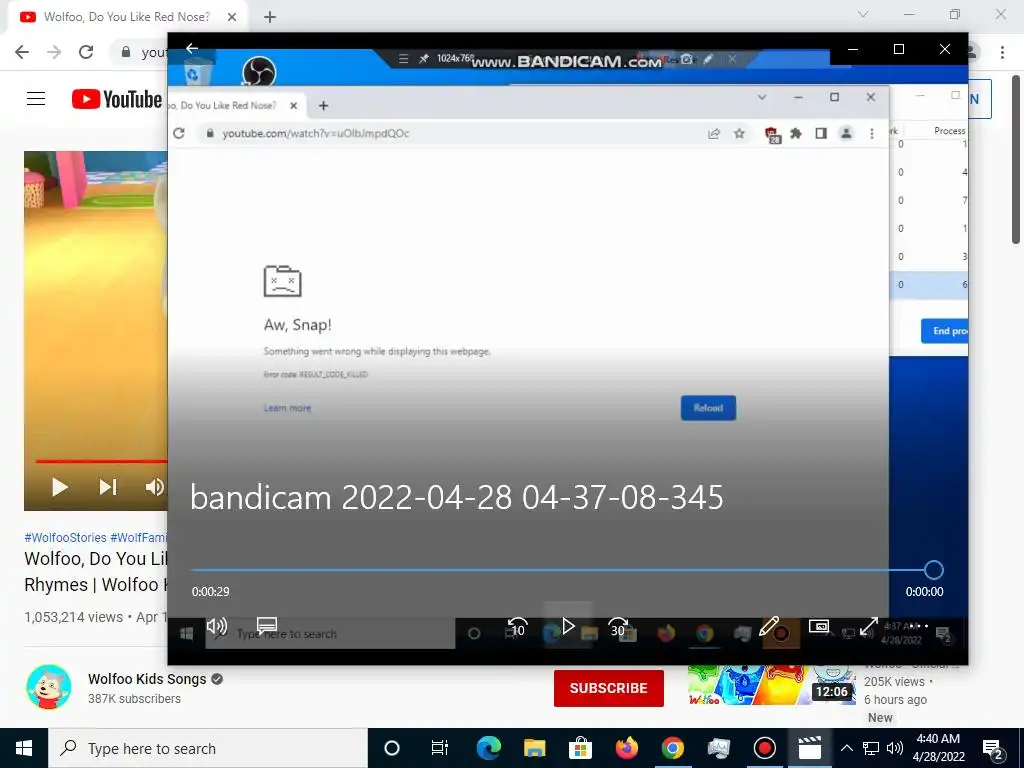Click the seek slider handle in player
The height and width of the screenshot is (768, 1024).
point(934,569)
